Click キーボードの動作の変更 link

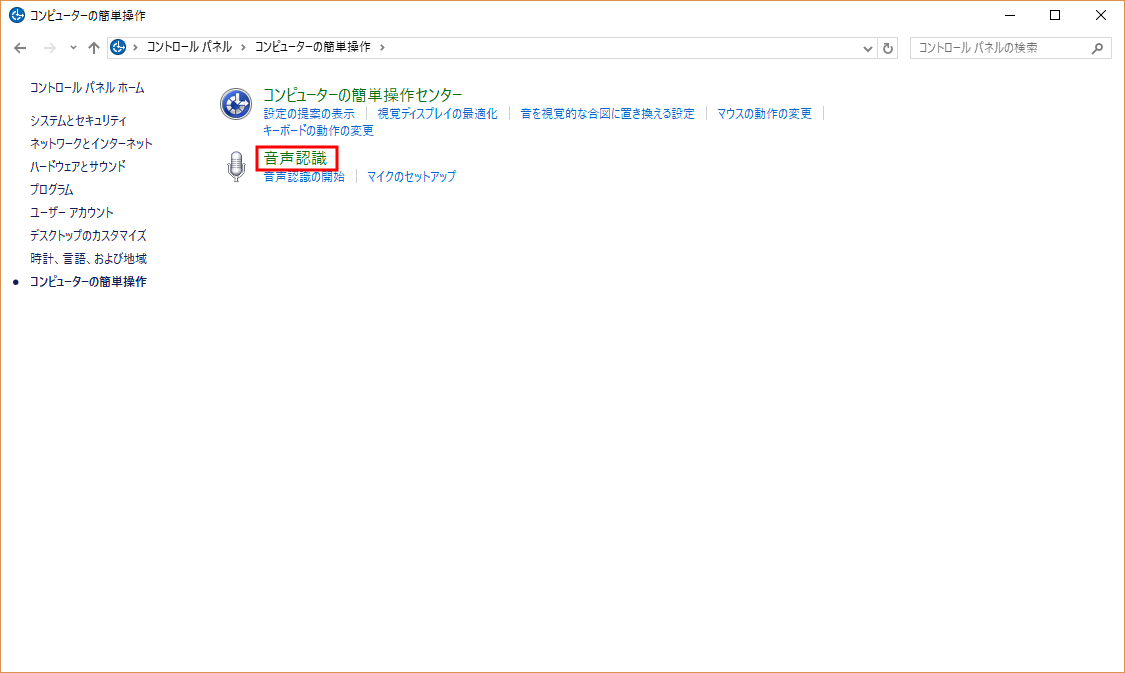[318, 131]
